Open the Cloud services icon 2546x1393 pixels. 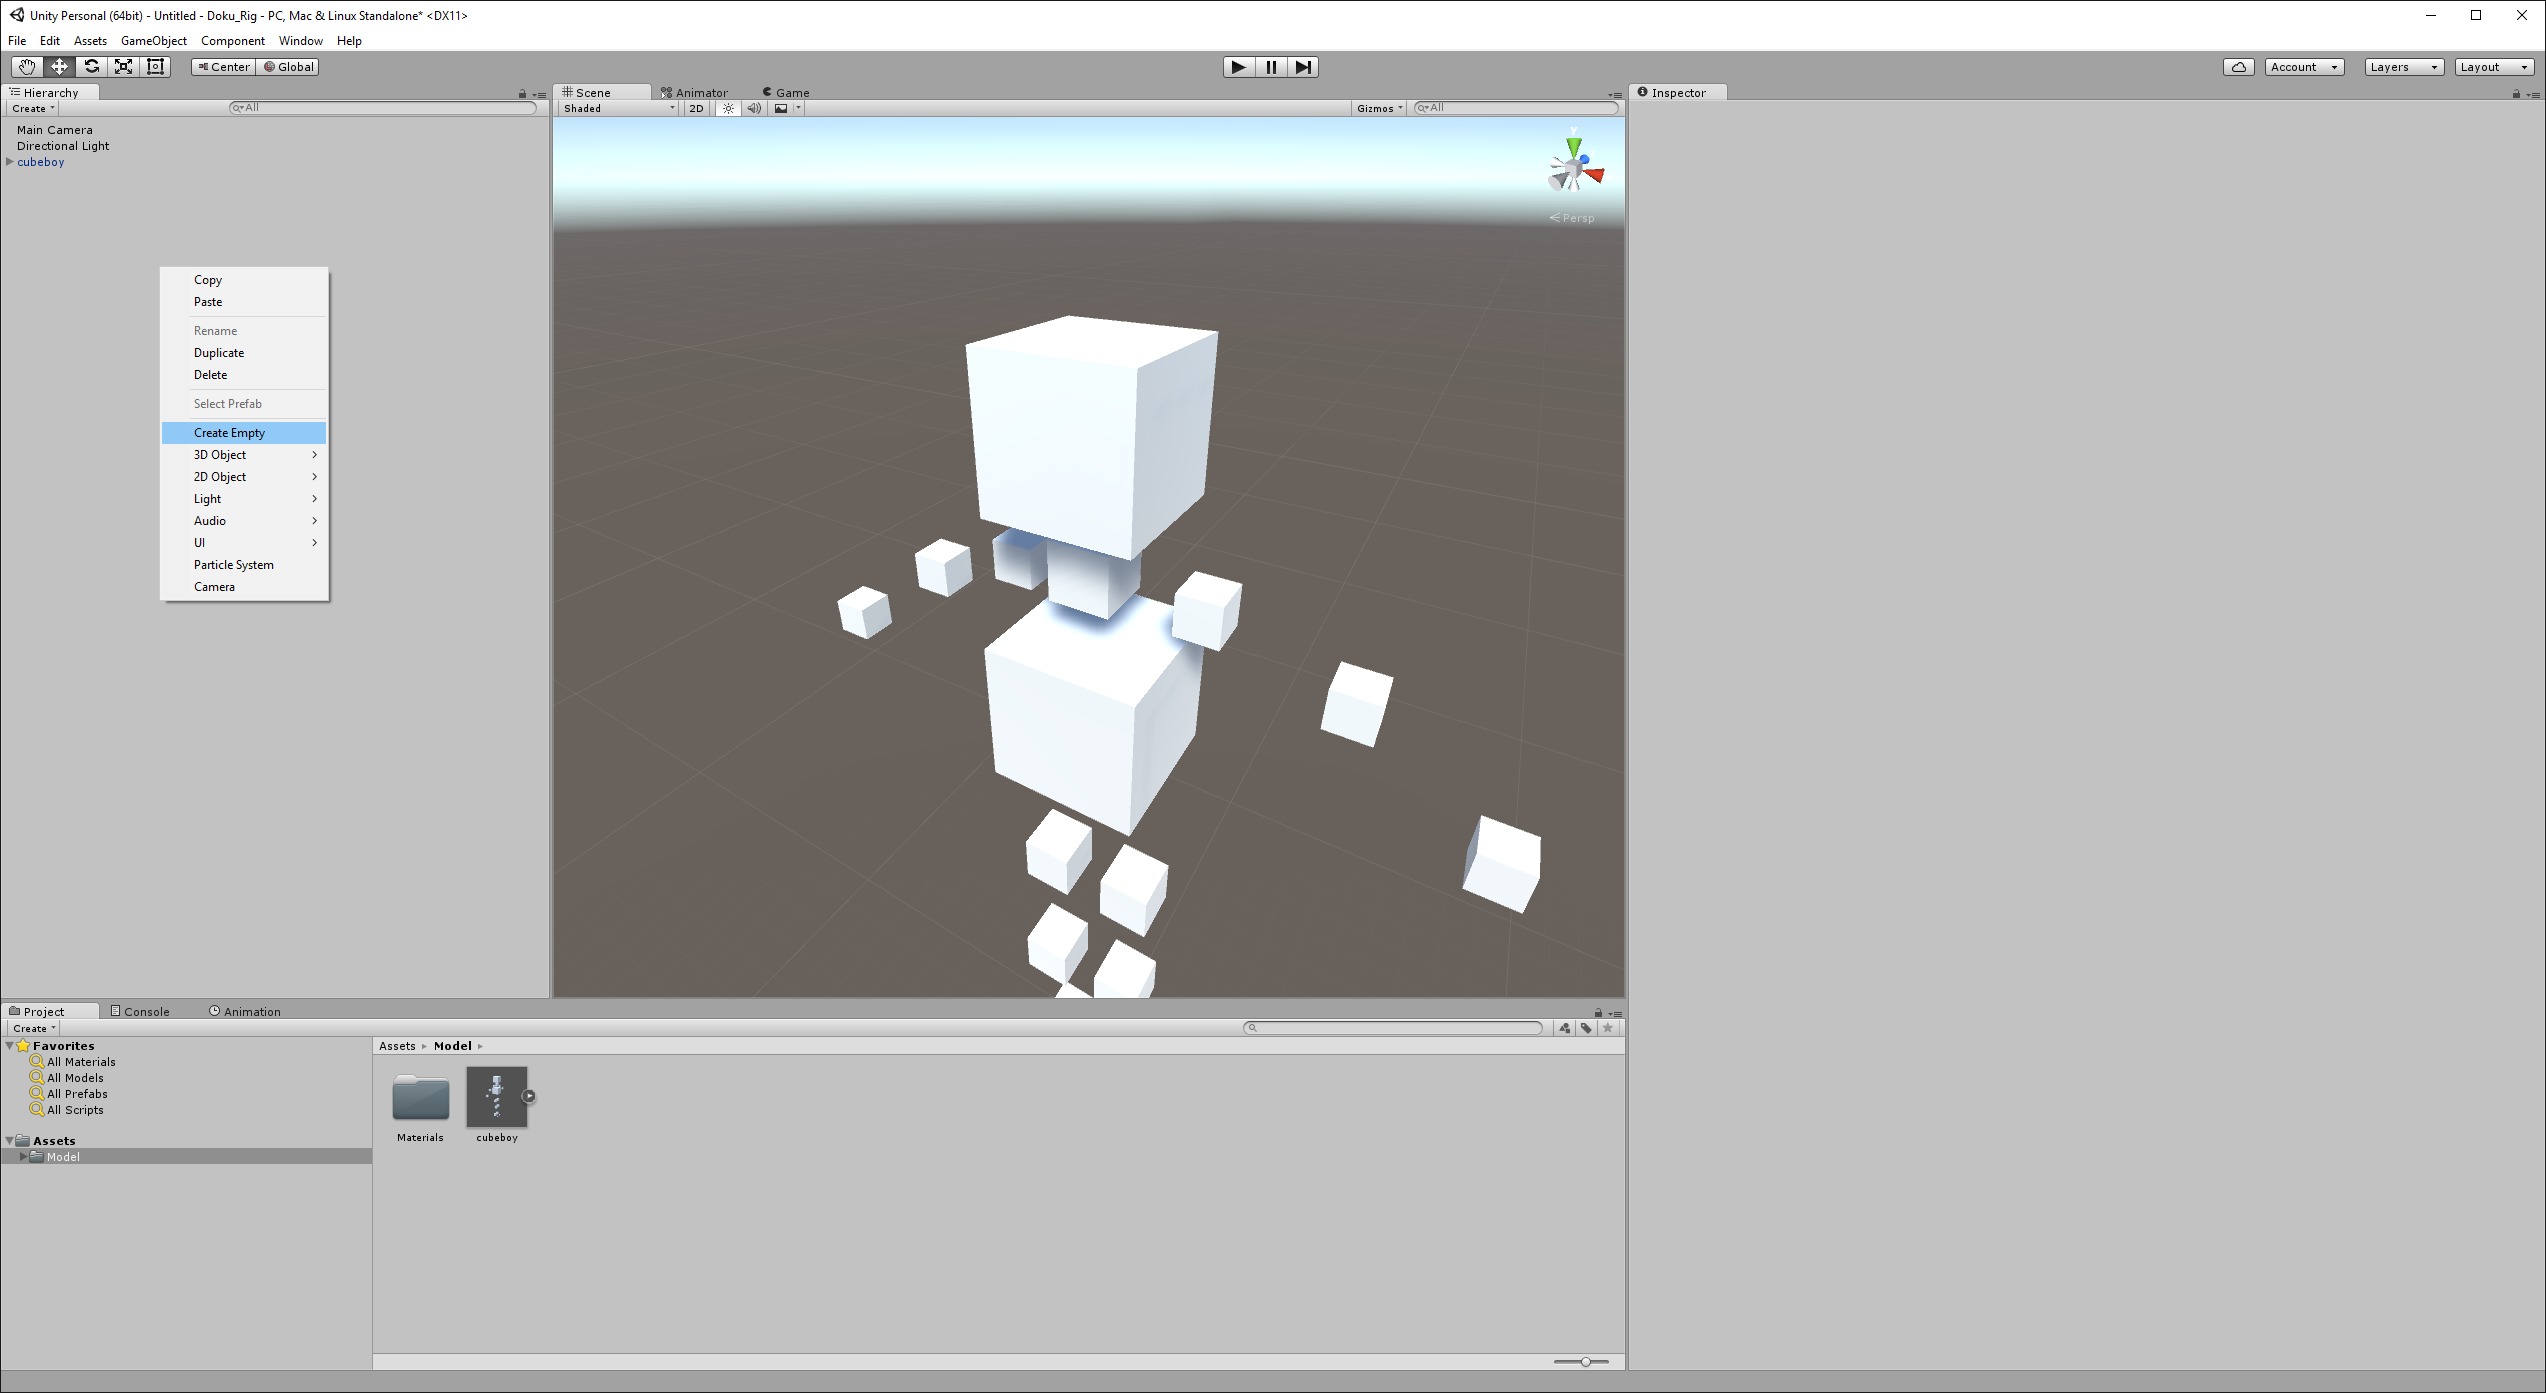(2238, 67)
